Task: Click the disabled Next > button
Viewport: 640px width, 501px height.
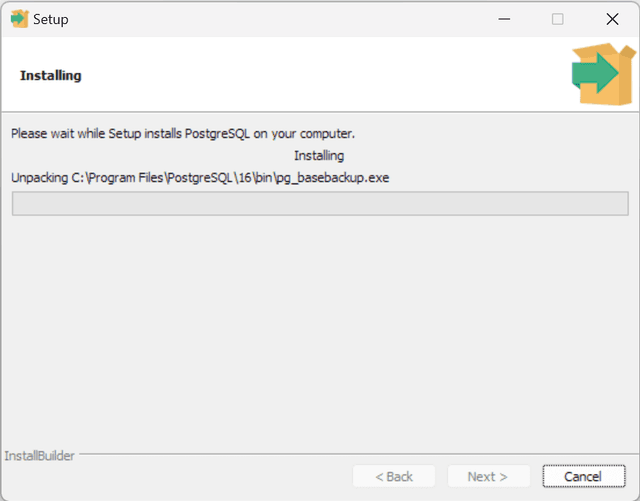Action: 489,476
